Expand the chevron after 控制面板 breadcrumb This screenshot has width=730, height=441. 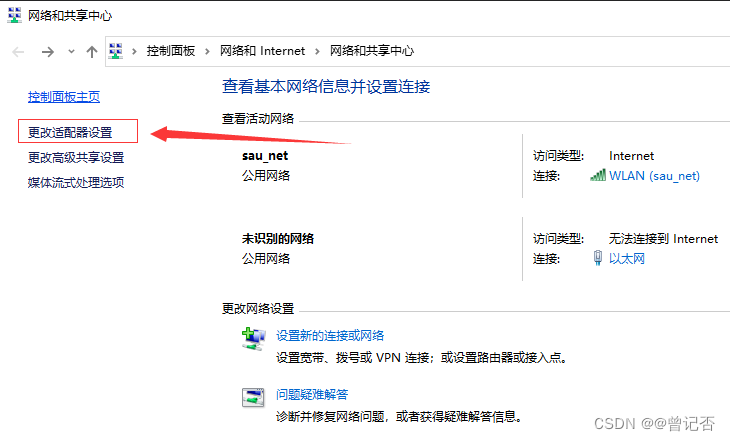(x=207, y=51)
